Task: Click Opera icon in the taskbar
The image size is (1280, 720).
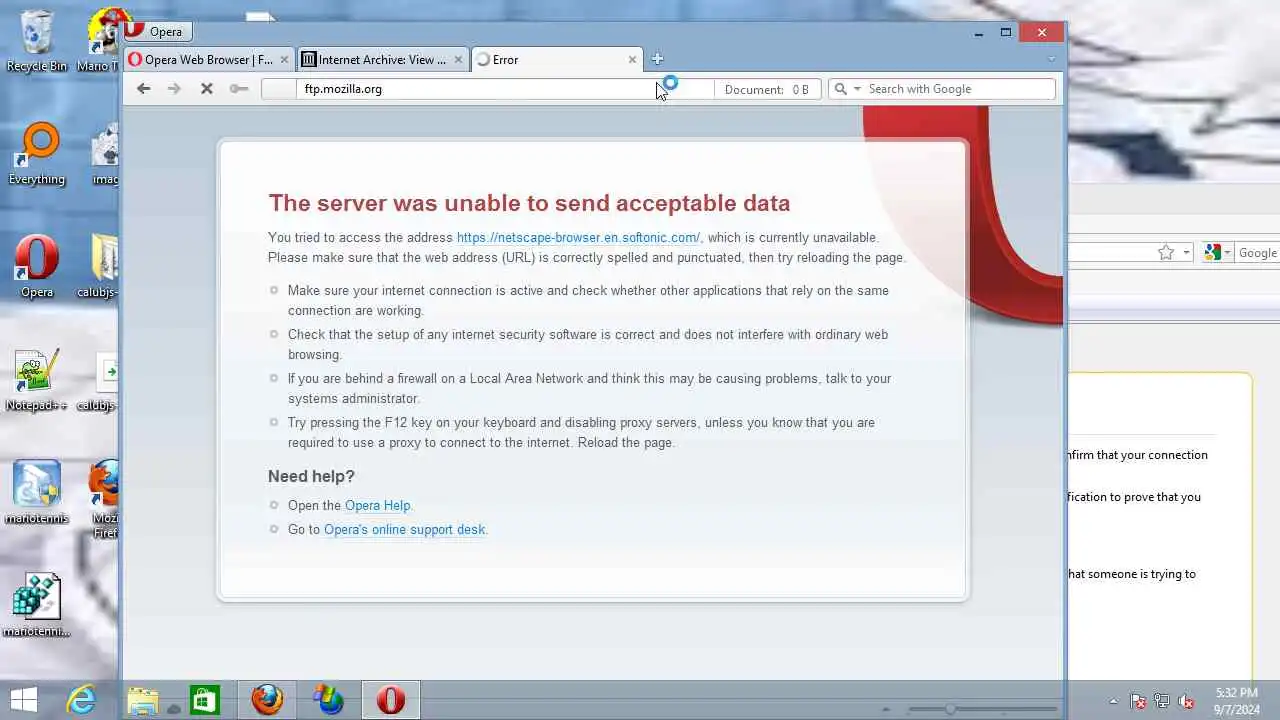Action: point(391,699)
